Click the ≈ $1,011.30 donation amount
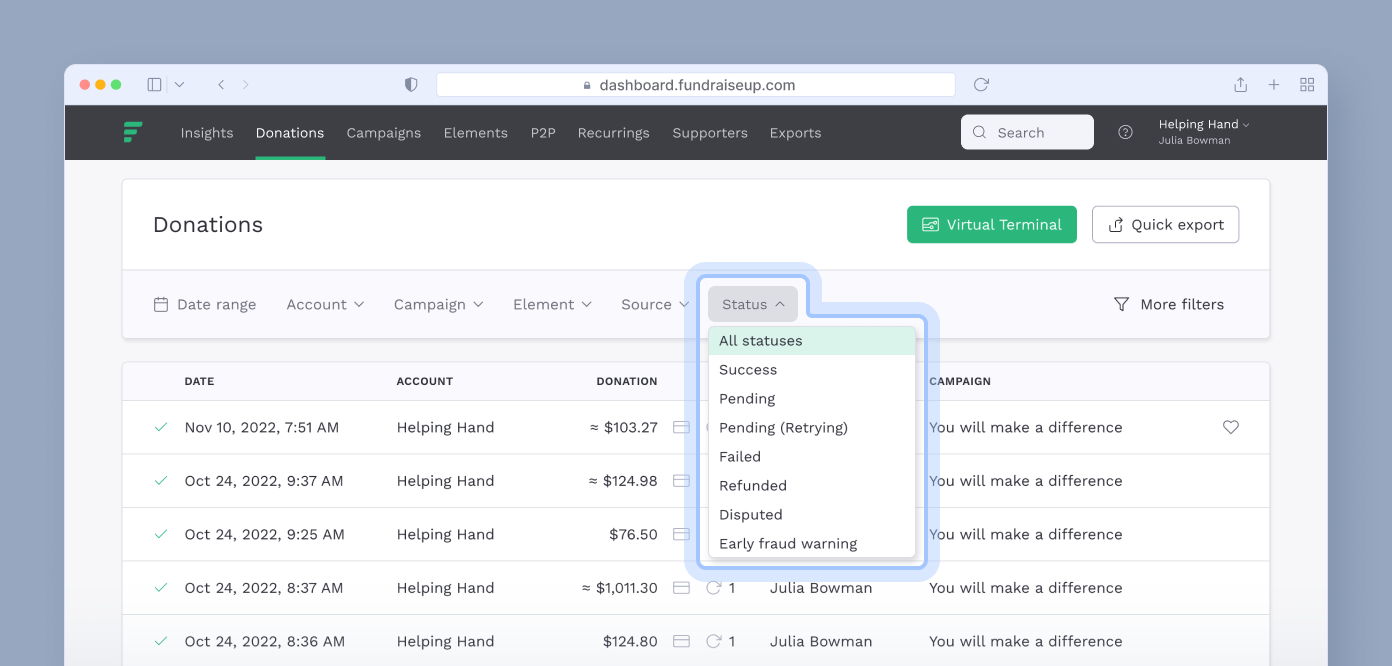Viewport: 1392px width, 666px height. (x=620, y=588)
